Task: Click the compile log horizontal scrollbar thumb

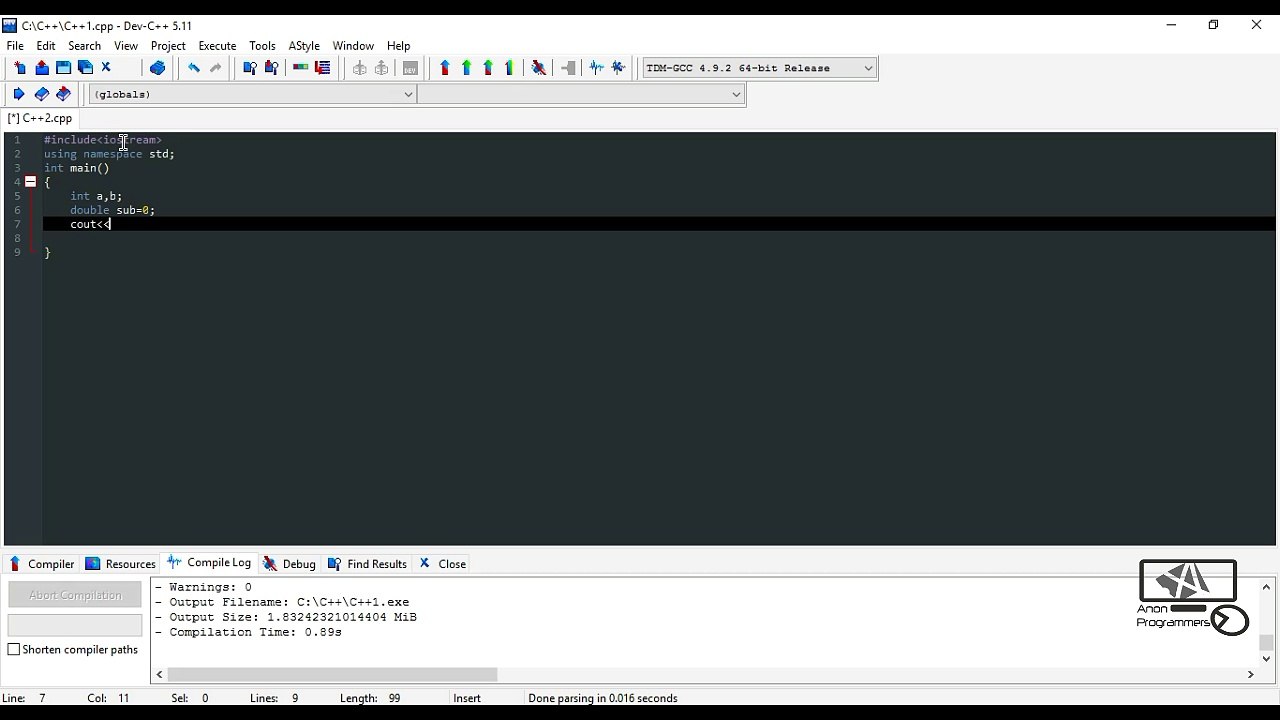Action: point(332,675)
